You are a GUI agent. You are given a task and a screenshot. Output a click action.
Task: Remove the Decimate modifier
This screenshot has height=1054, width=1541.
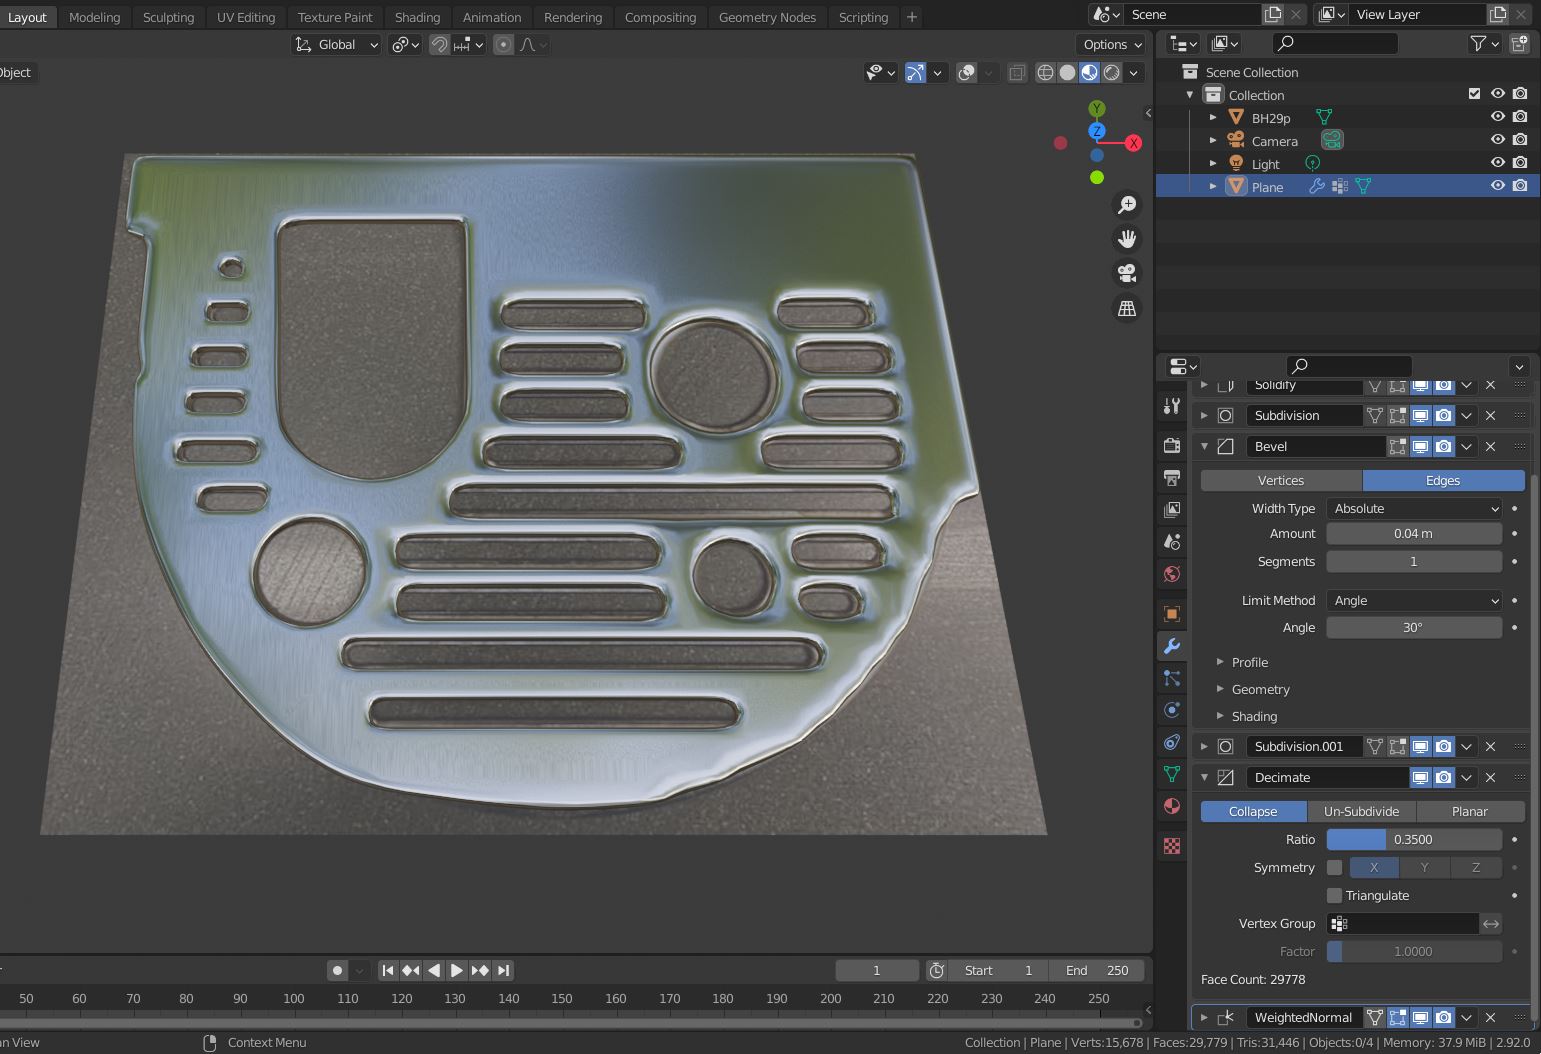(x=1490, y=777)
